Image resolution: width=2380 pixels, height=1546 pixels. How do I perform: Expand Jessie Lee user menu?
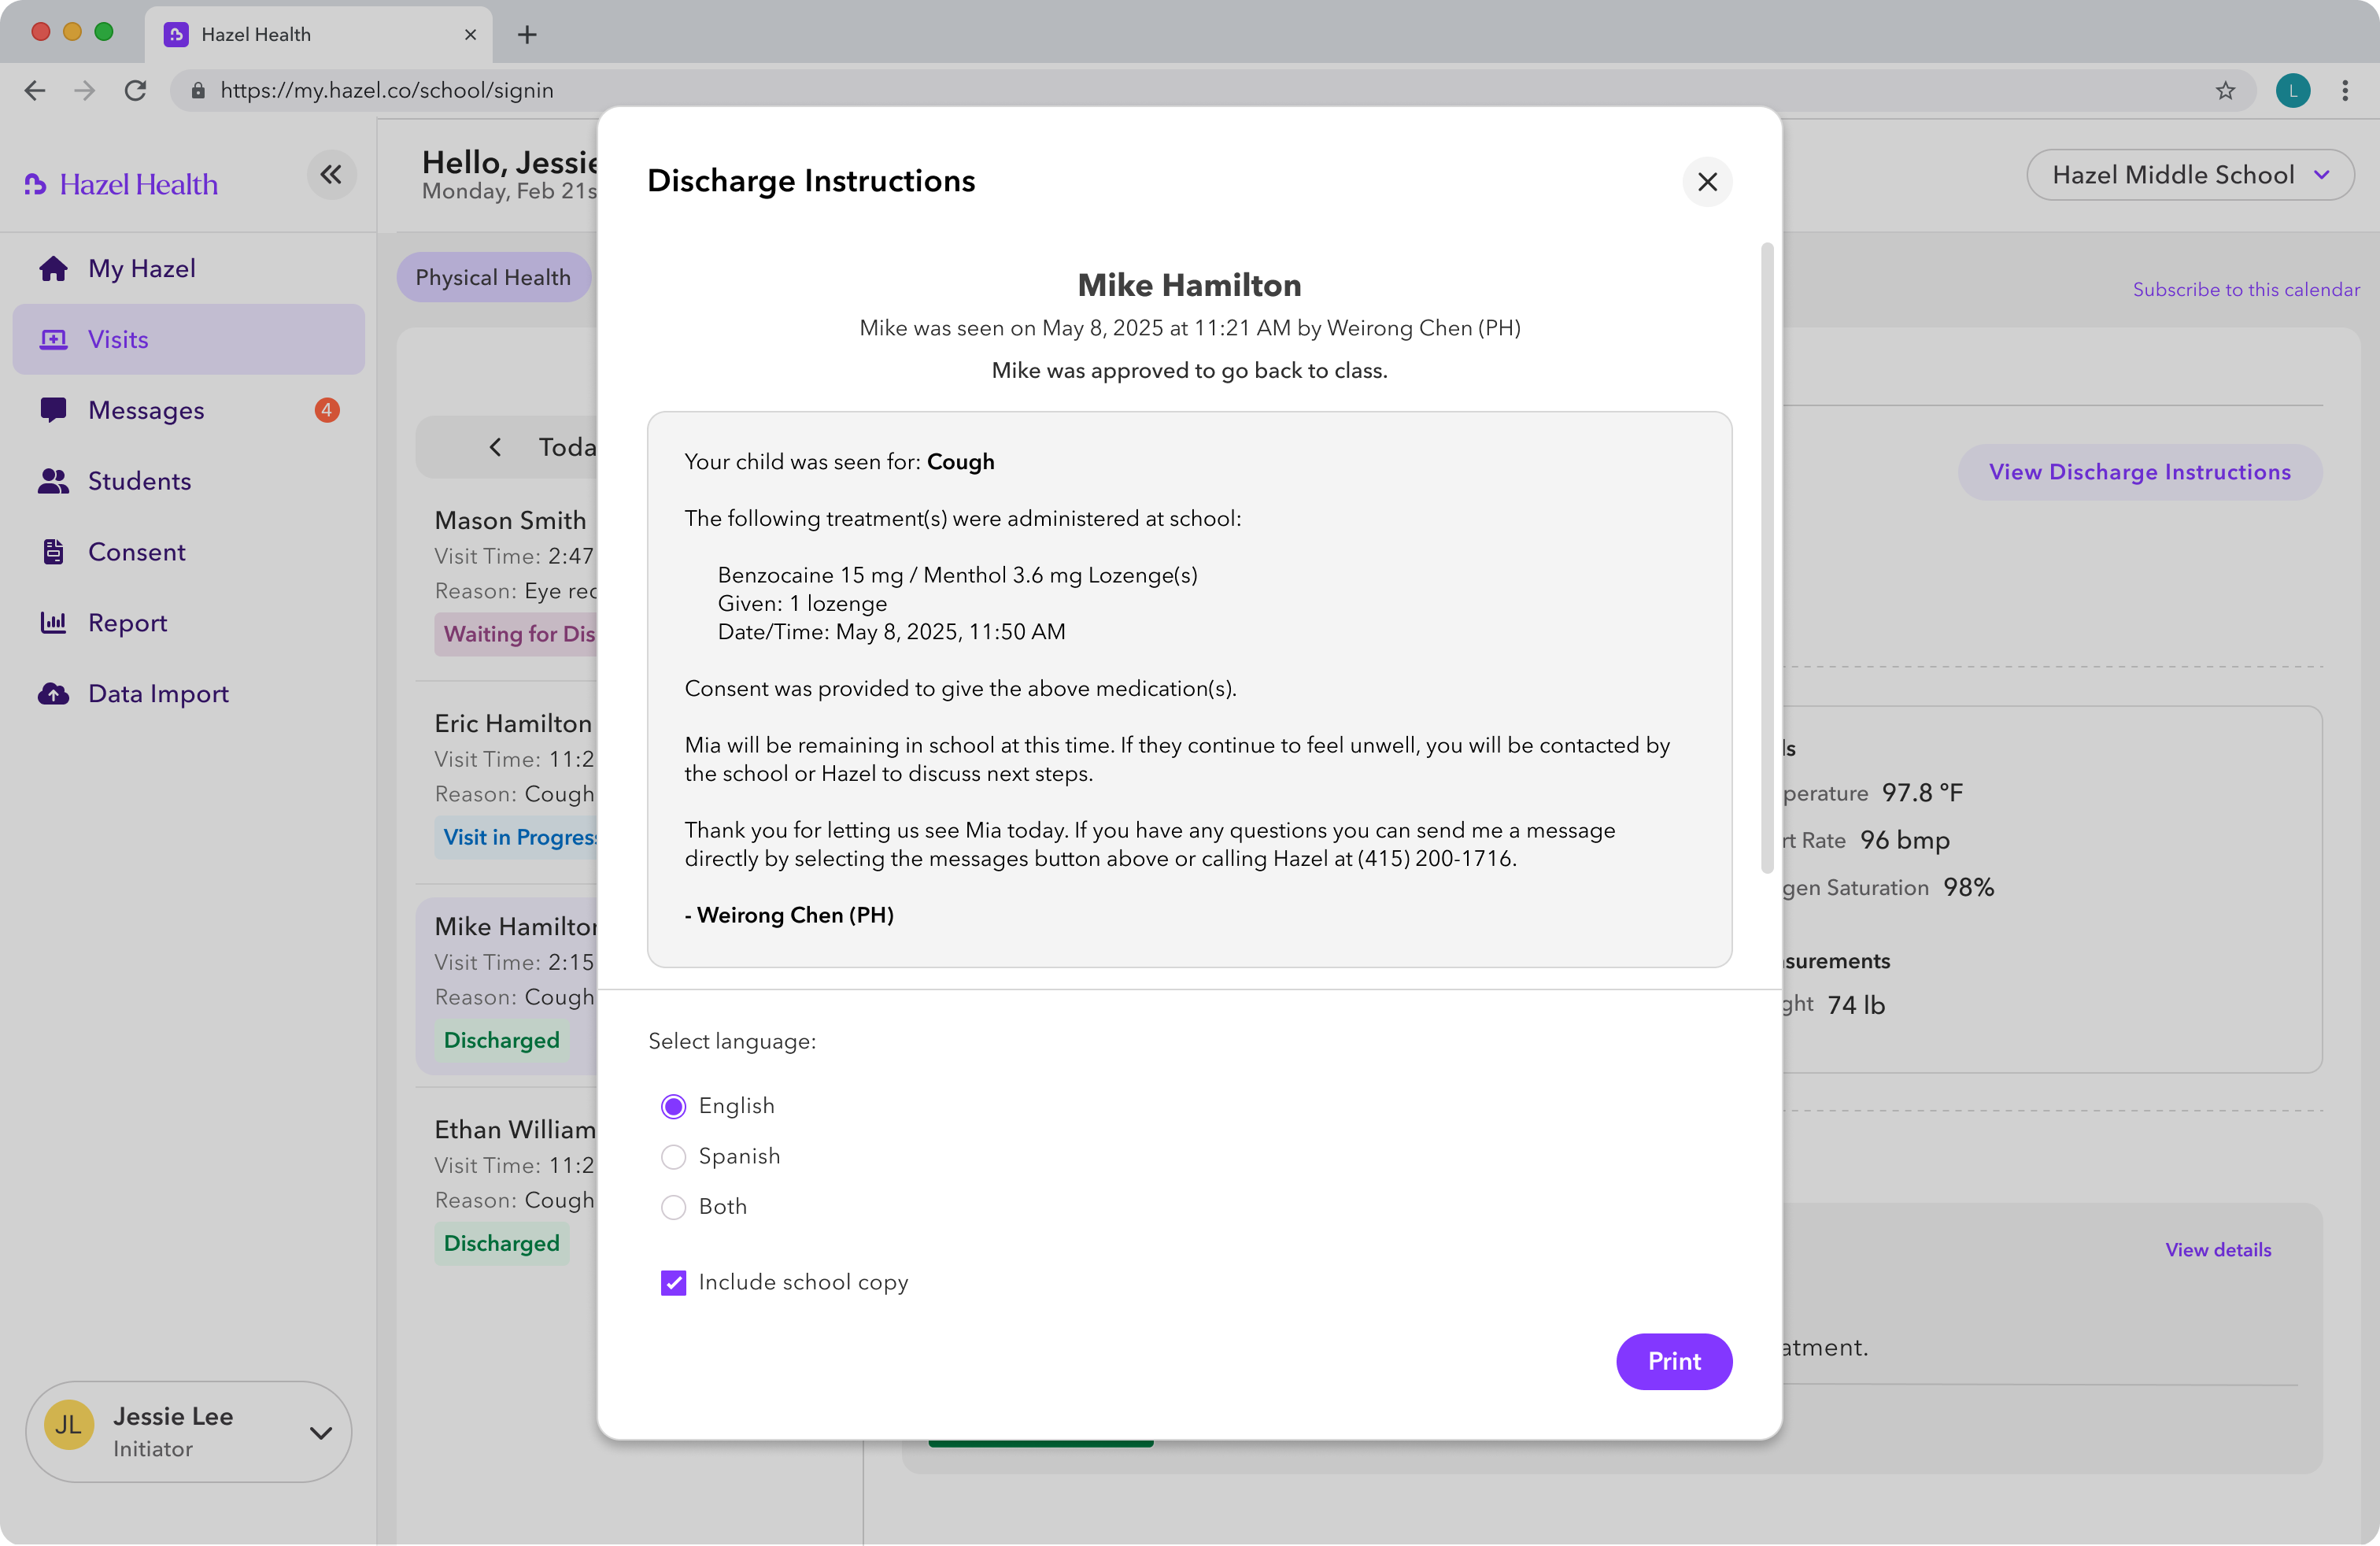(320, 1432)
